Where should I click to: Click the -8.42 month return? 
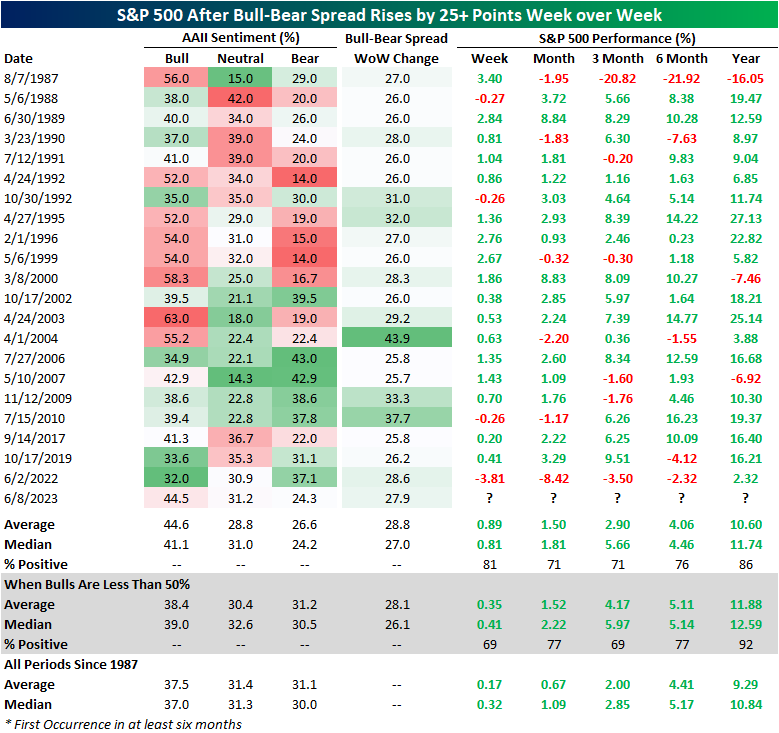(x=553, y=479)
